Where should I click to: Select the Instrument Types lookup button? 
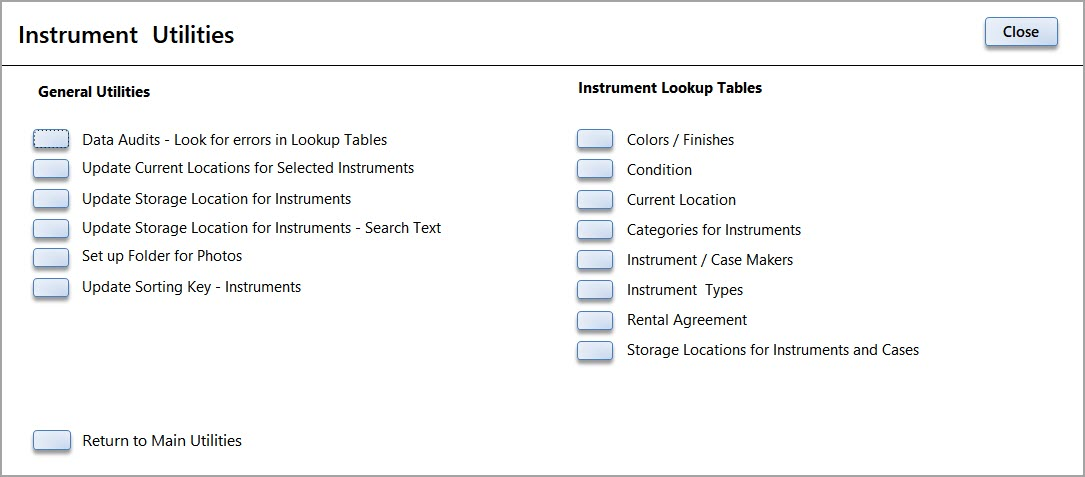point(595,290)
